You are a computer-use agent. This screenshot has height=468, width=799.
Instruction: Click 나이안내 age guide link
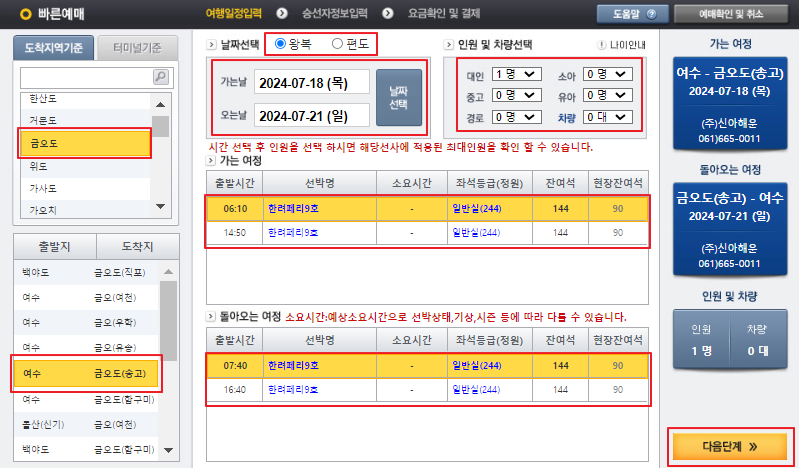[x=628, y=45]
